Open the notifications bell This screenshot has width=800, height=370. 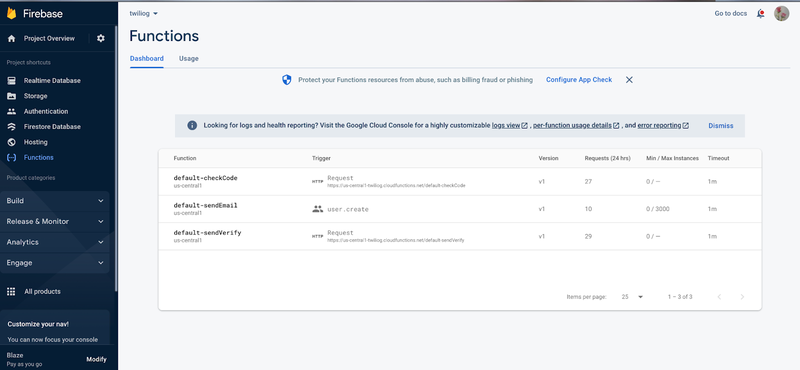tap(760, 14)
